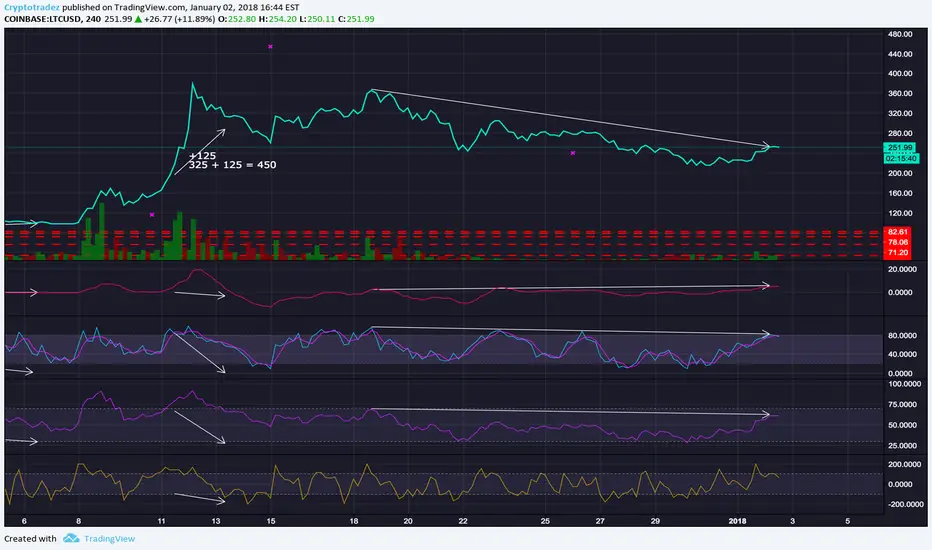Click the 400.00 price axis label
The image size is (932, 550).
(900, 74)
